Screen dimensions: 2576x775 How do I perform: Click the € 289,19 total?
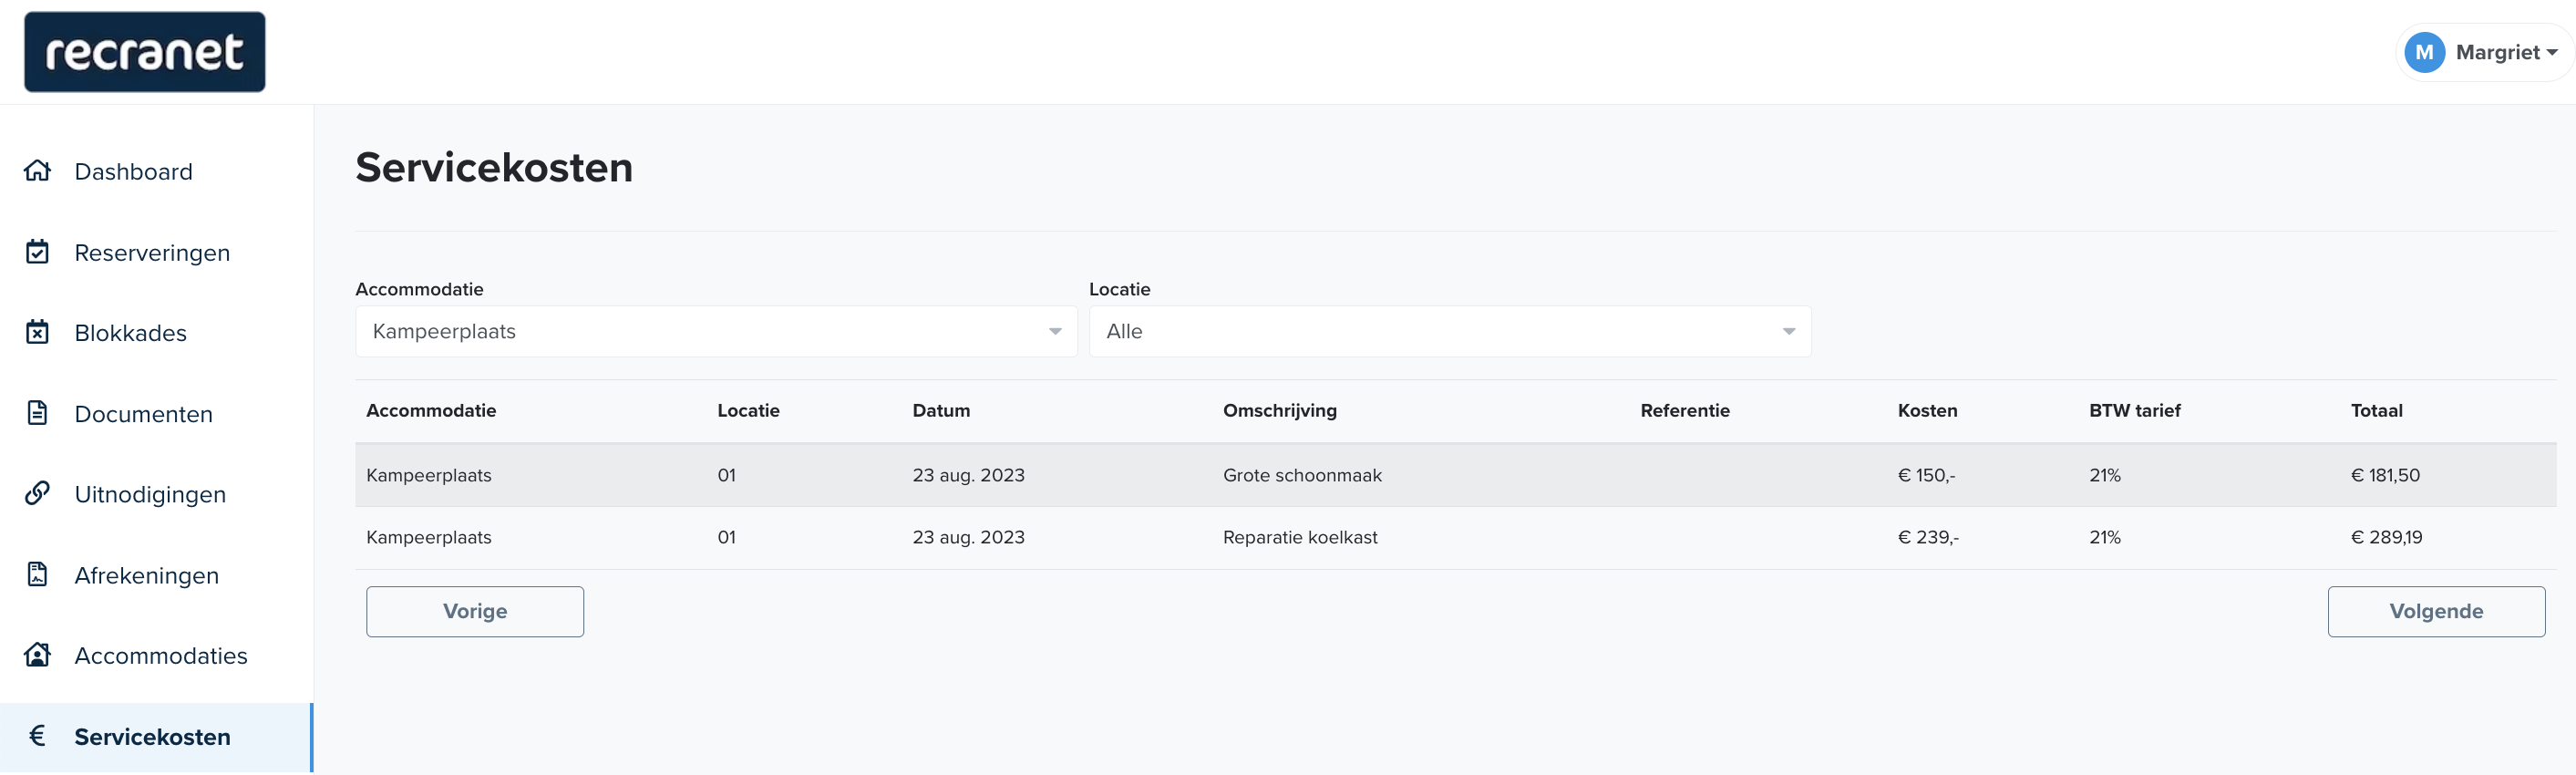point(2386,537)
